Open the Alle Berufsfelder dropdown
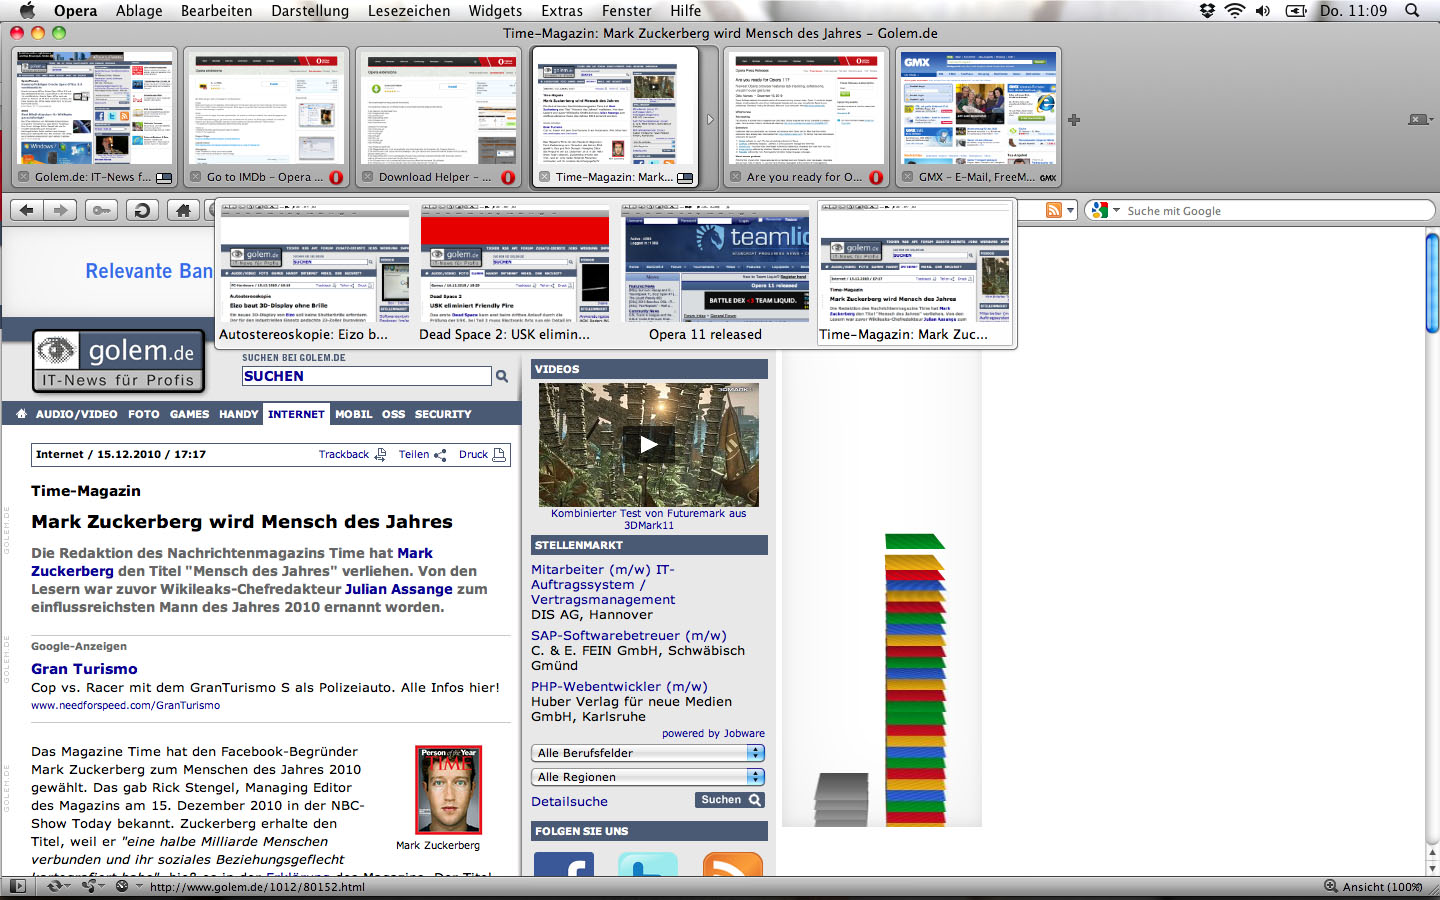Screen dimensions: 1440x900 click(x=648, y=753)
